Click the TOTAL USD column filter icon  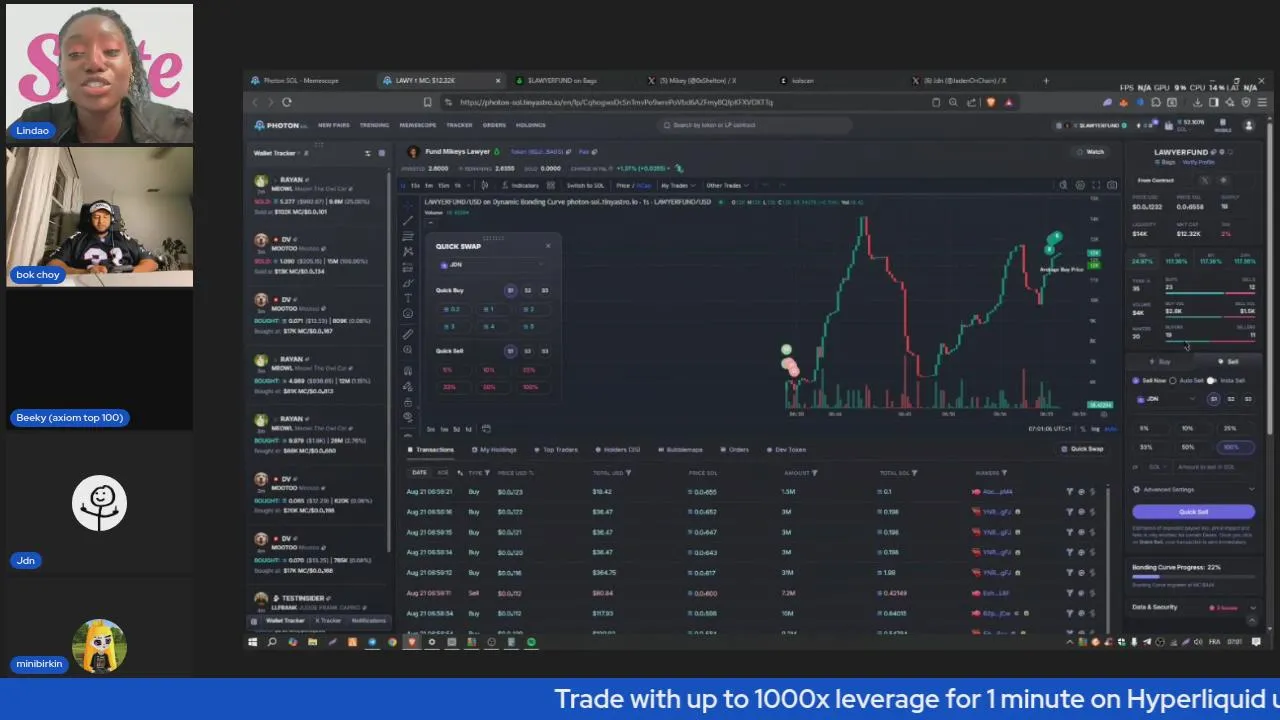(x=629, y=473)
